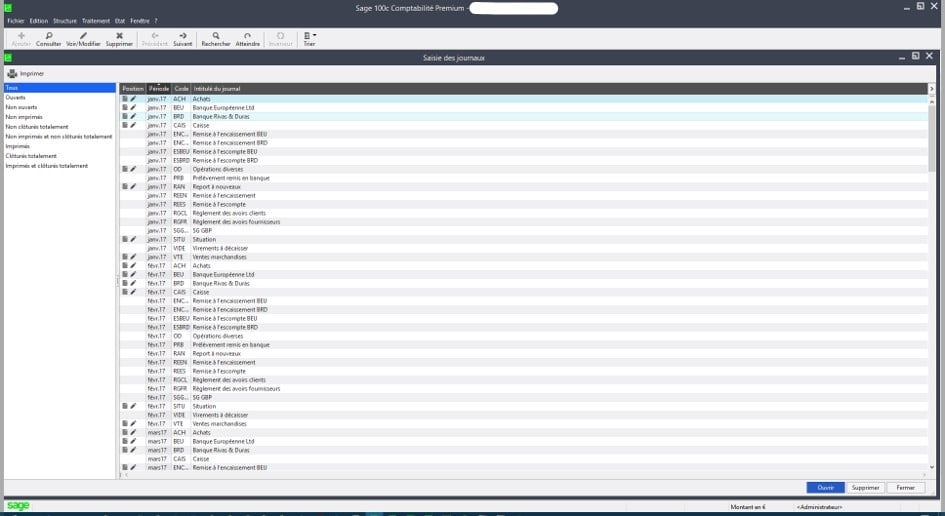This screenshot has width=945, height=516.
Task: Sort by the Code column header
Action: point(181,89)
